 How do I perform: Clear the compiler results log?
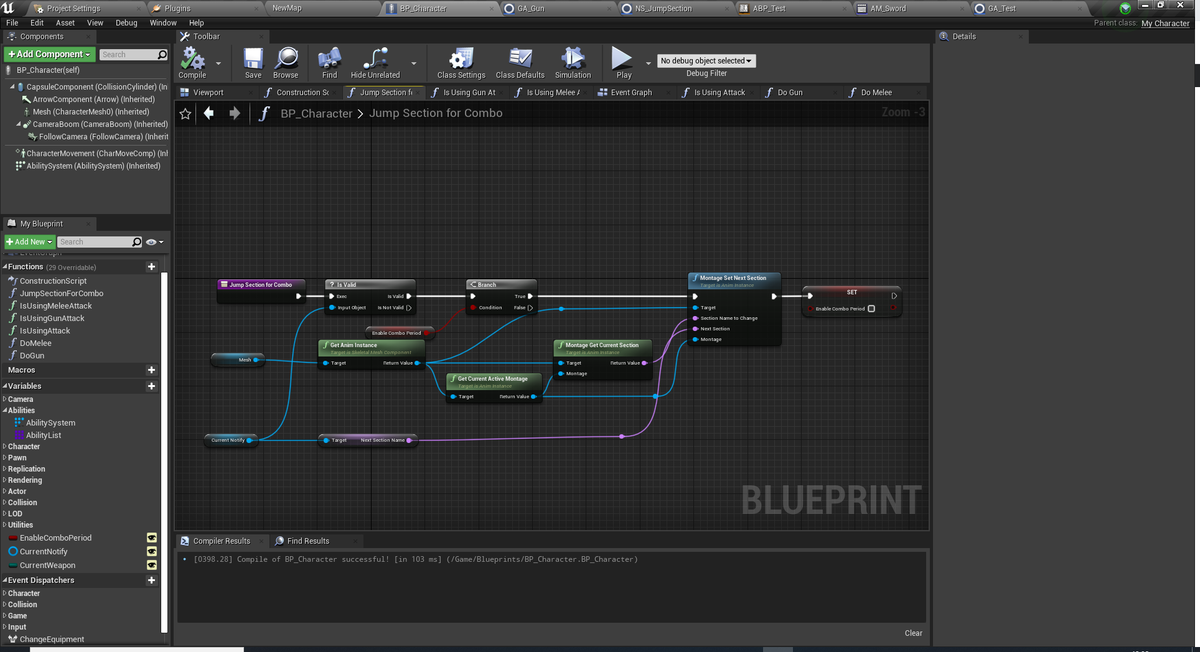914,633
